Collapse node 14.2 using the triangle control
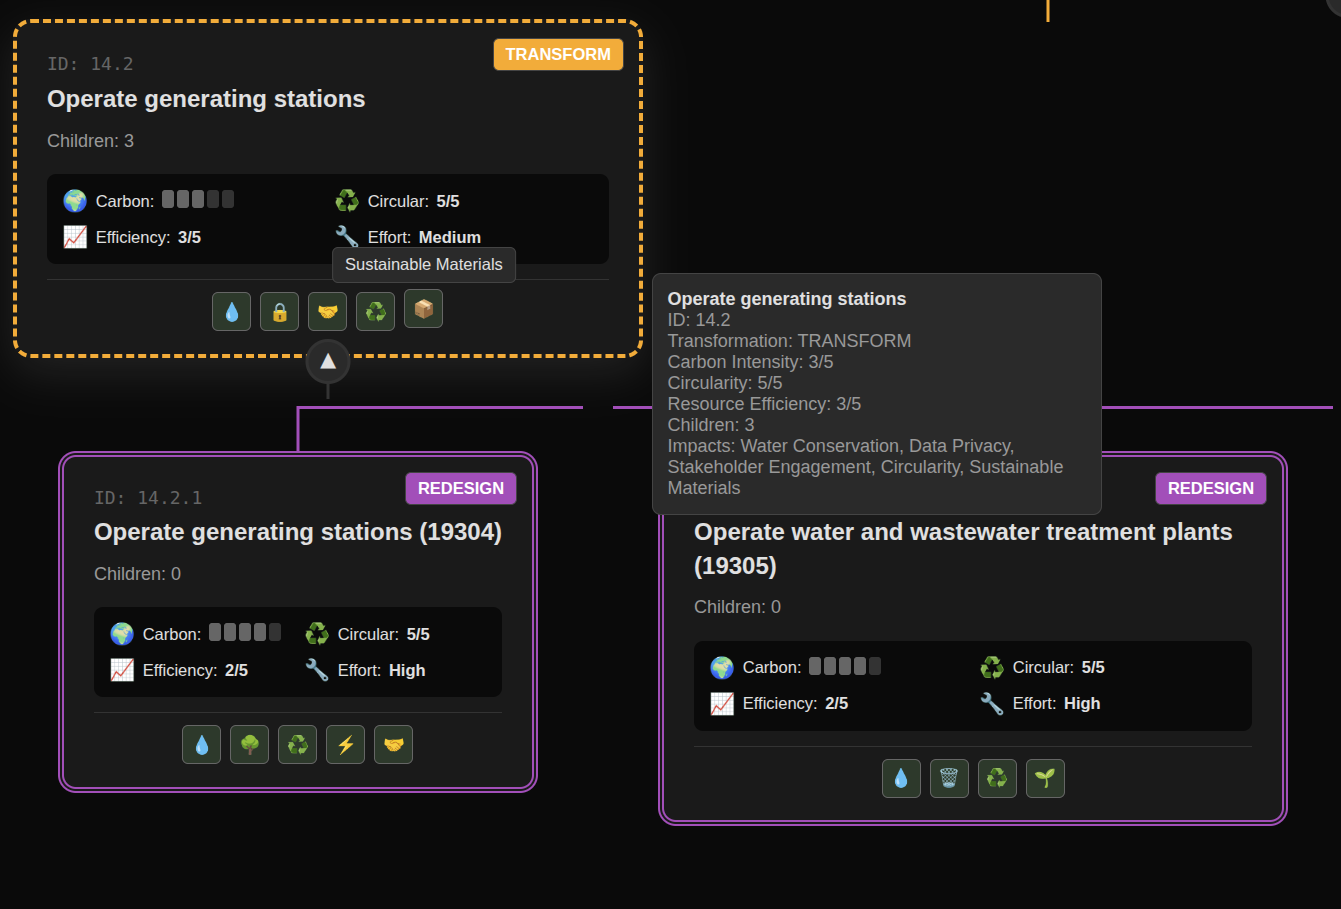Image resolution: width=1341 pixels, height=909 pixels. [x=328, y=362]
